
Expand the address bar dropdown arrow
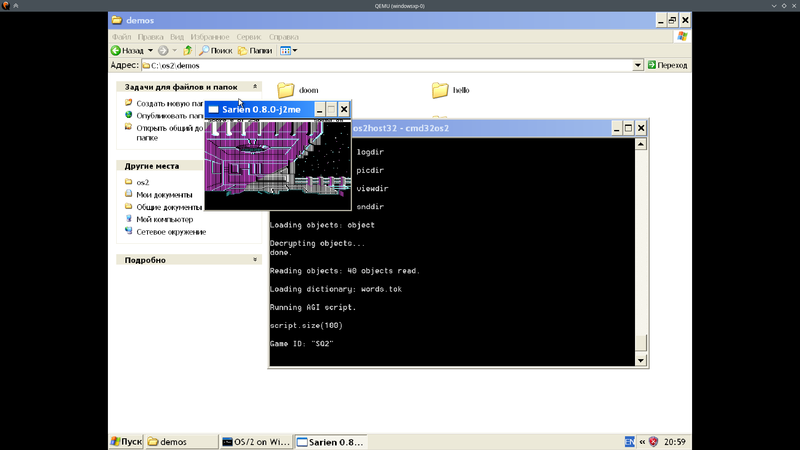click(637, 65)
